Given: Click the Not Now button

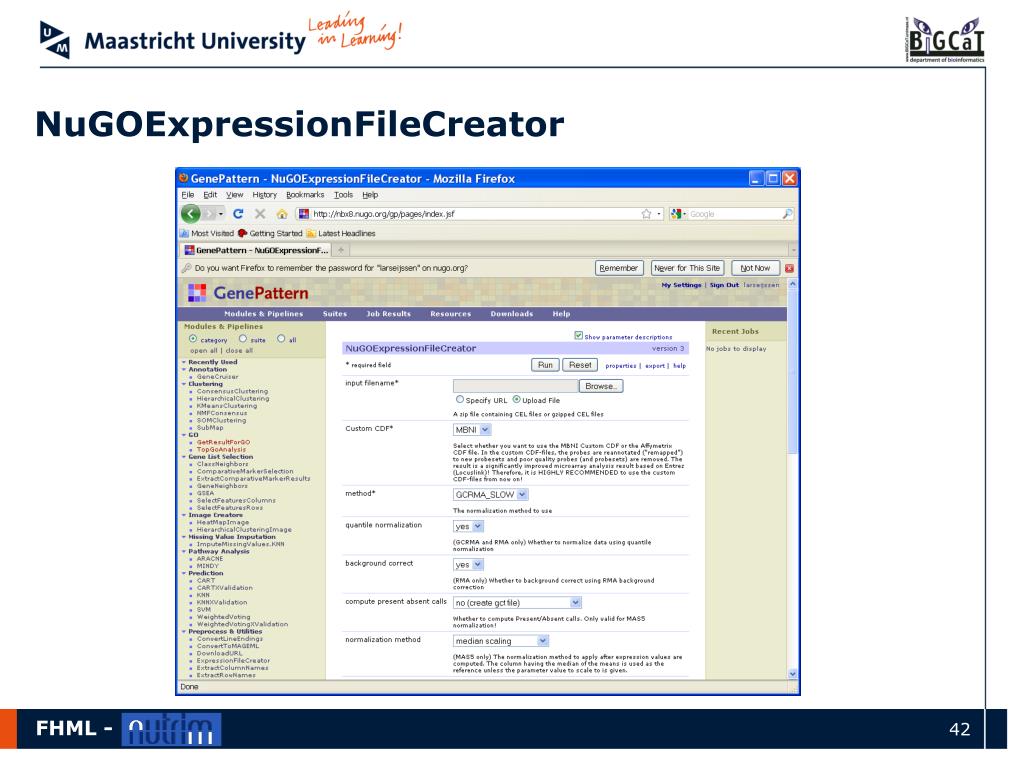Looking at the screenshot, I should click(x=755, y=268).
